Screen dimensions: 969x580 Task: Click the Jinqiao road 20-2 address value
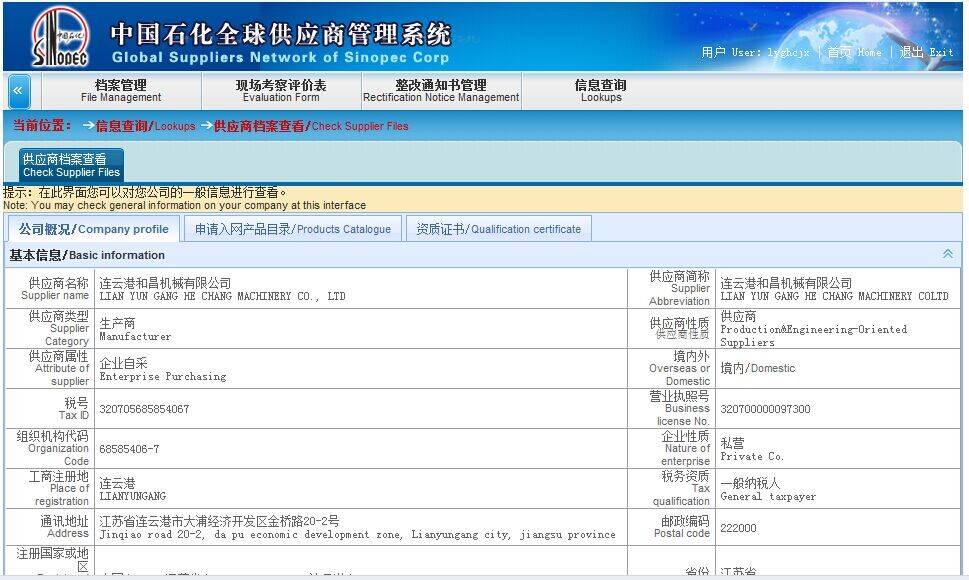[357, 535]
